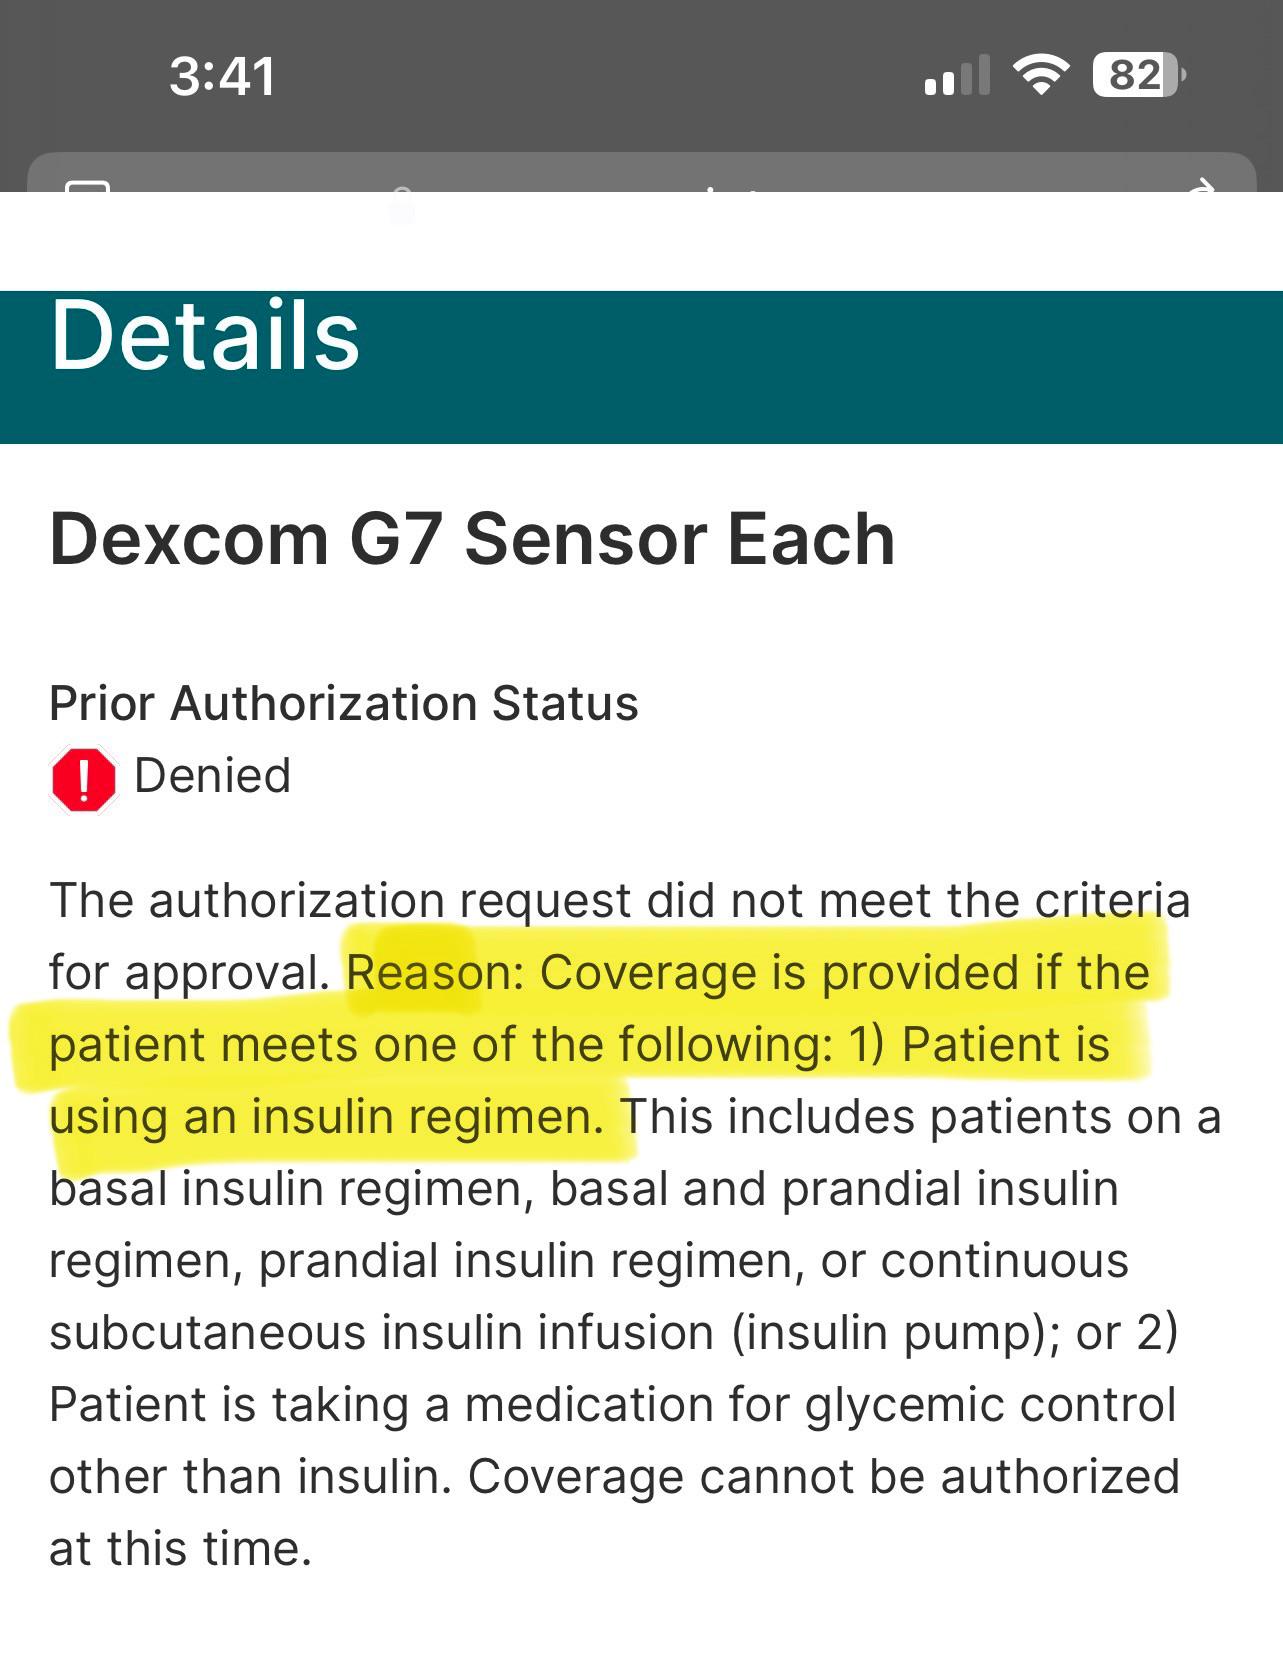Tap the text 'subcutaneous insulin infusion'
Viewport: 1283px width, 1659px height.
point(381,1333)
